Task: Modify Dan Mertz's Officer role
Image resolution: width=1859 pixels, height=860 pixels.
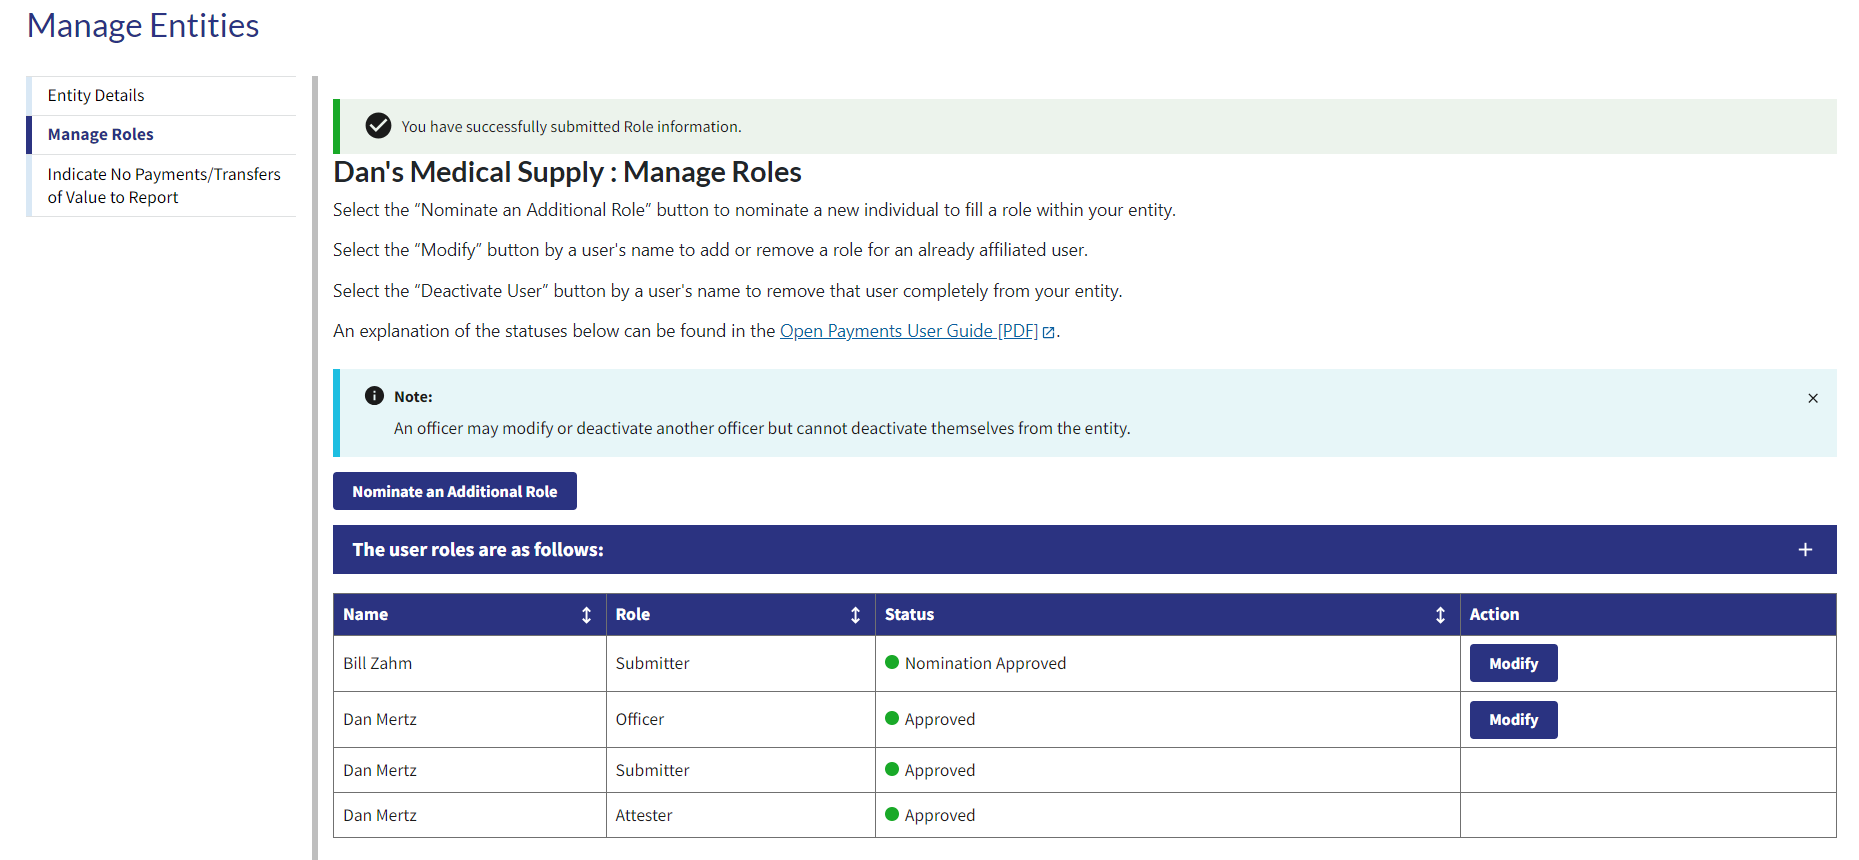Action: [x=1512, y=719]
